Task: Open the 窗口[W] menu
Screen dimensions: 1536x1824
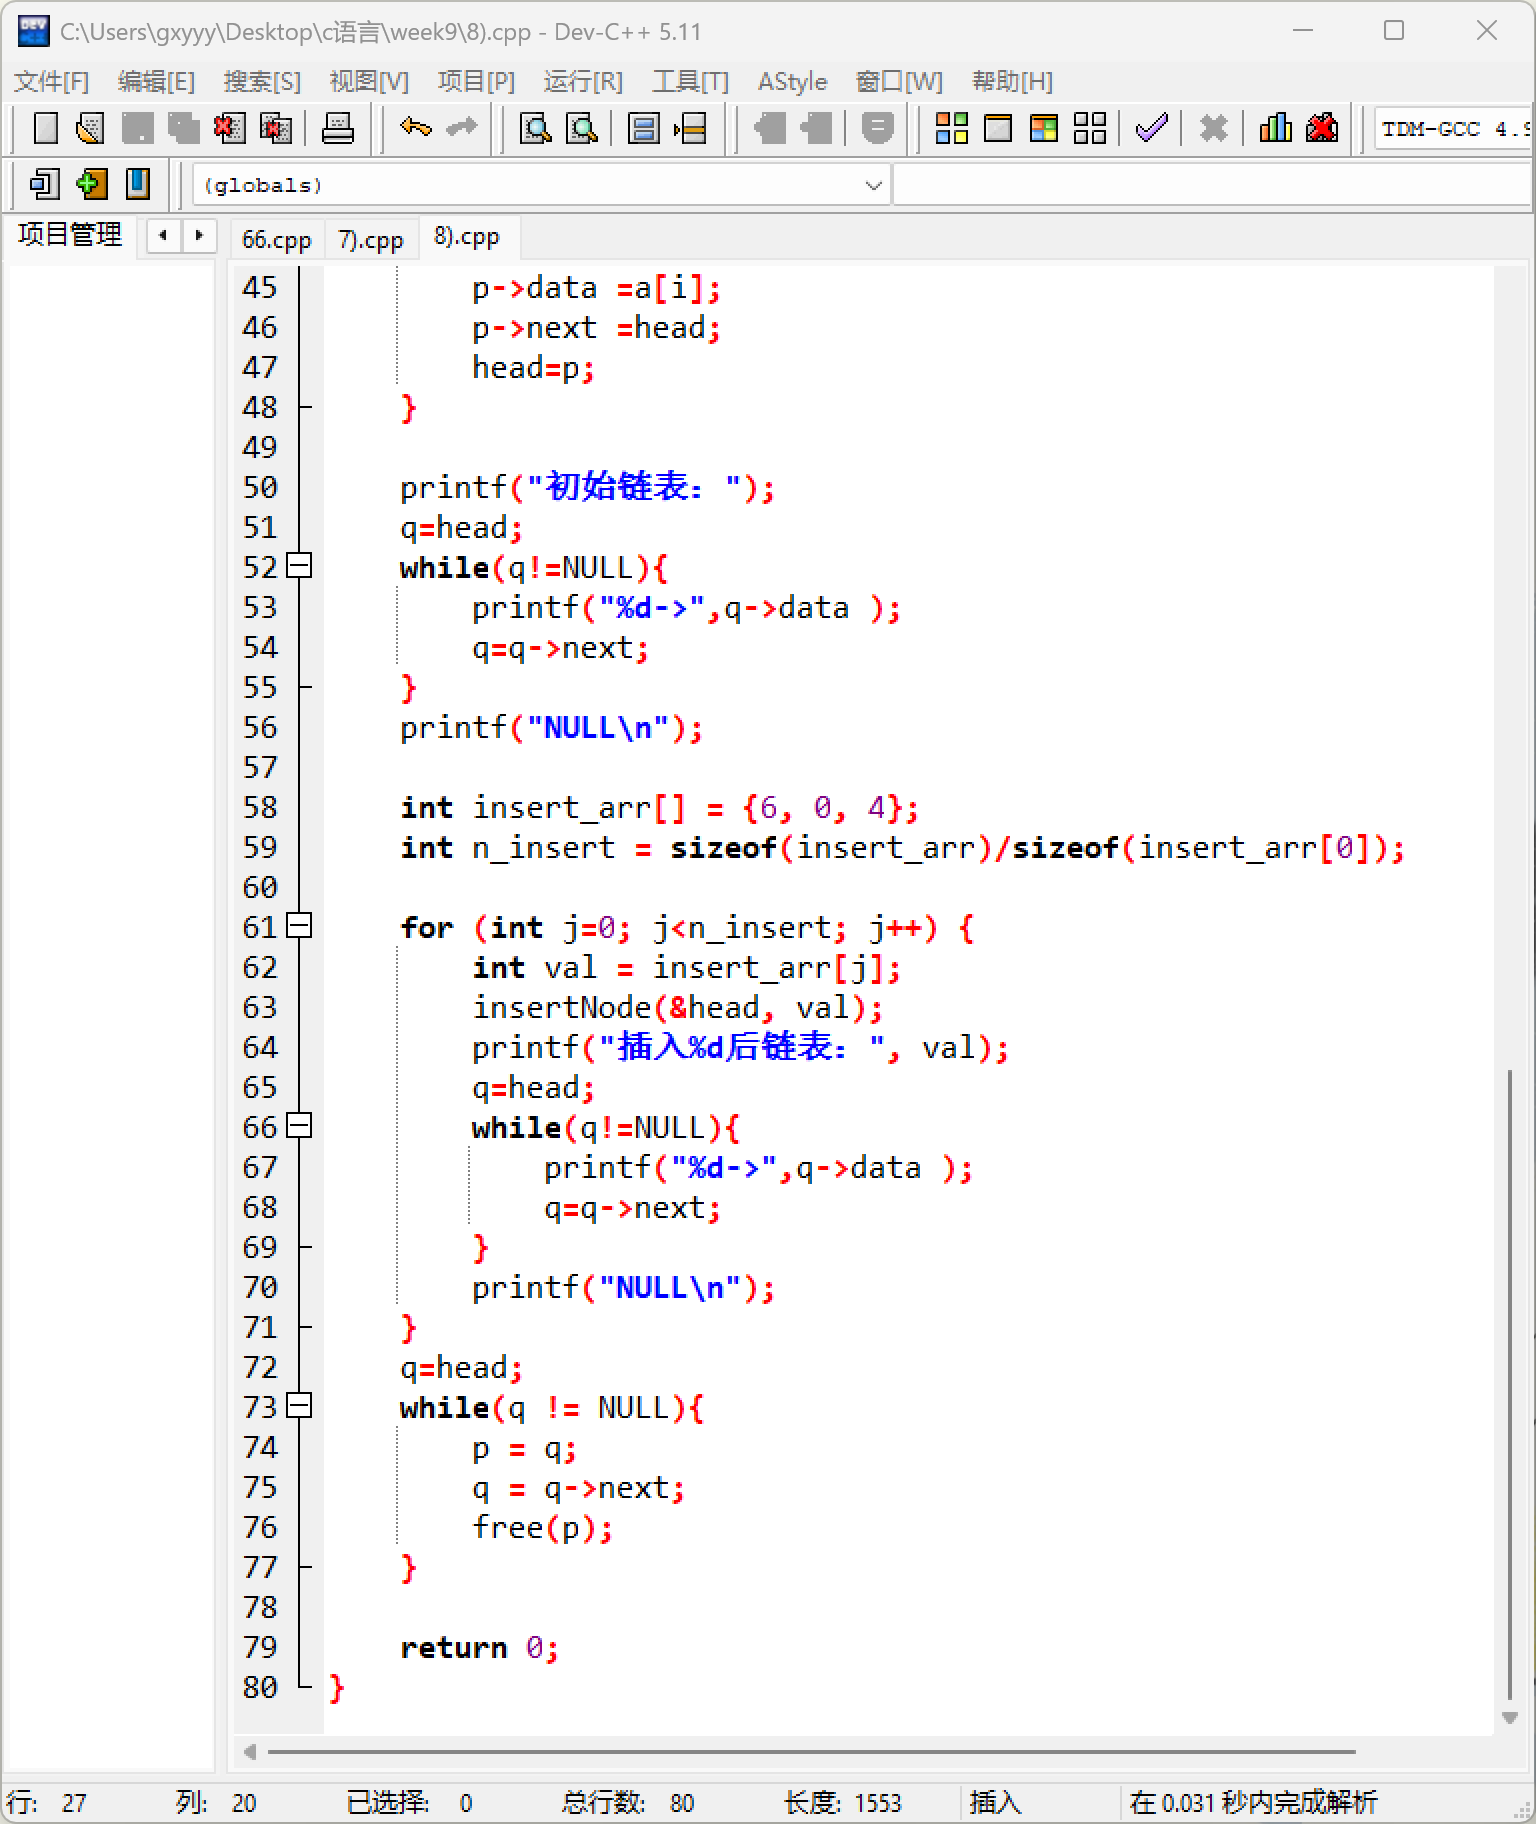Action: tap(899, 81)
